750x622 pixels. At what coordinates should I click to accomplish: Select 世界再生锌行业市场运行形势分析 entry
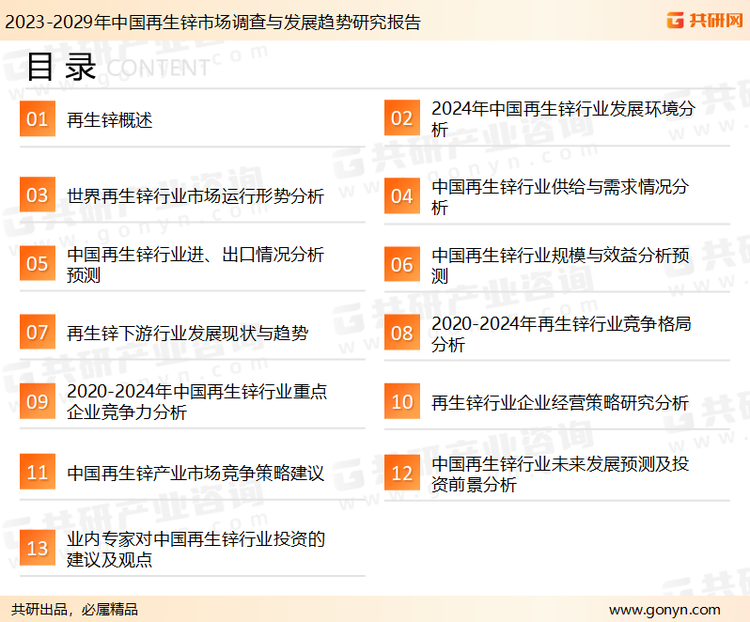point(196,196)
